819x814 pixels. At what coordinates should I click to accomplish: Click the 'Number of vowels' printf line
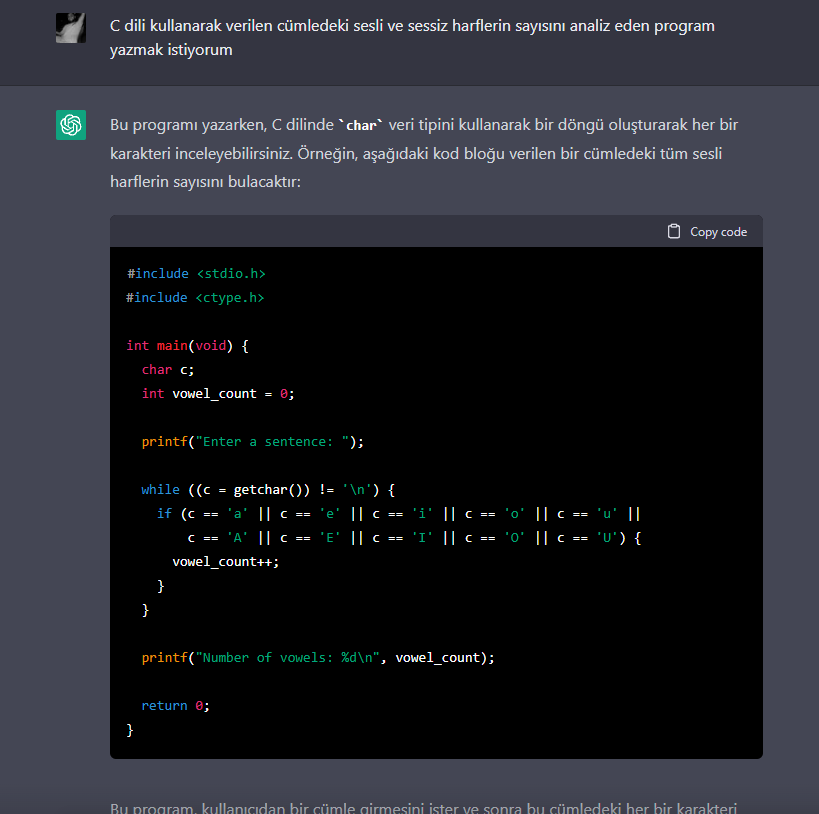click(318, 657)
